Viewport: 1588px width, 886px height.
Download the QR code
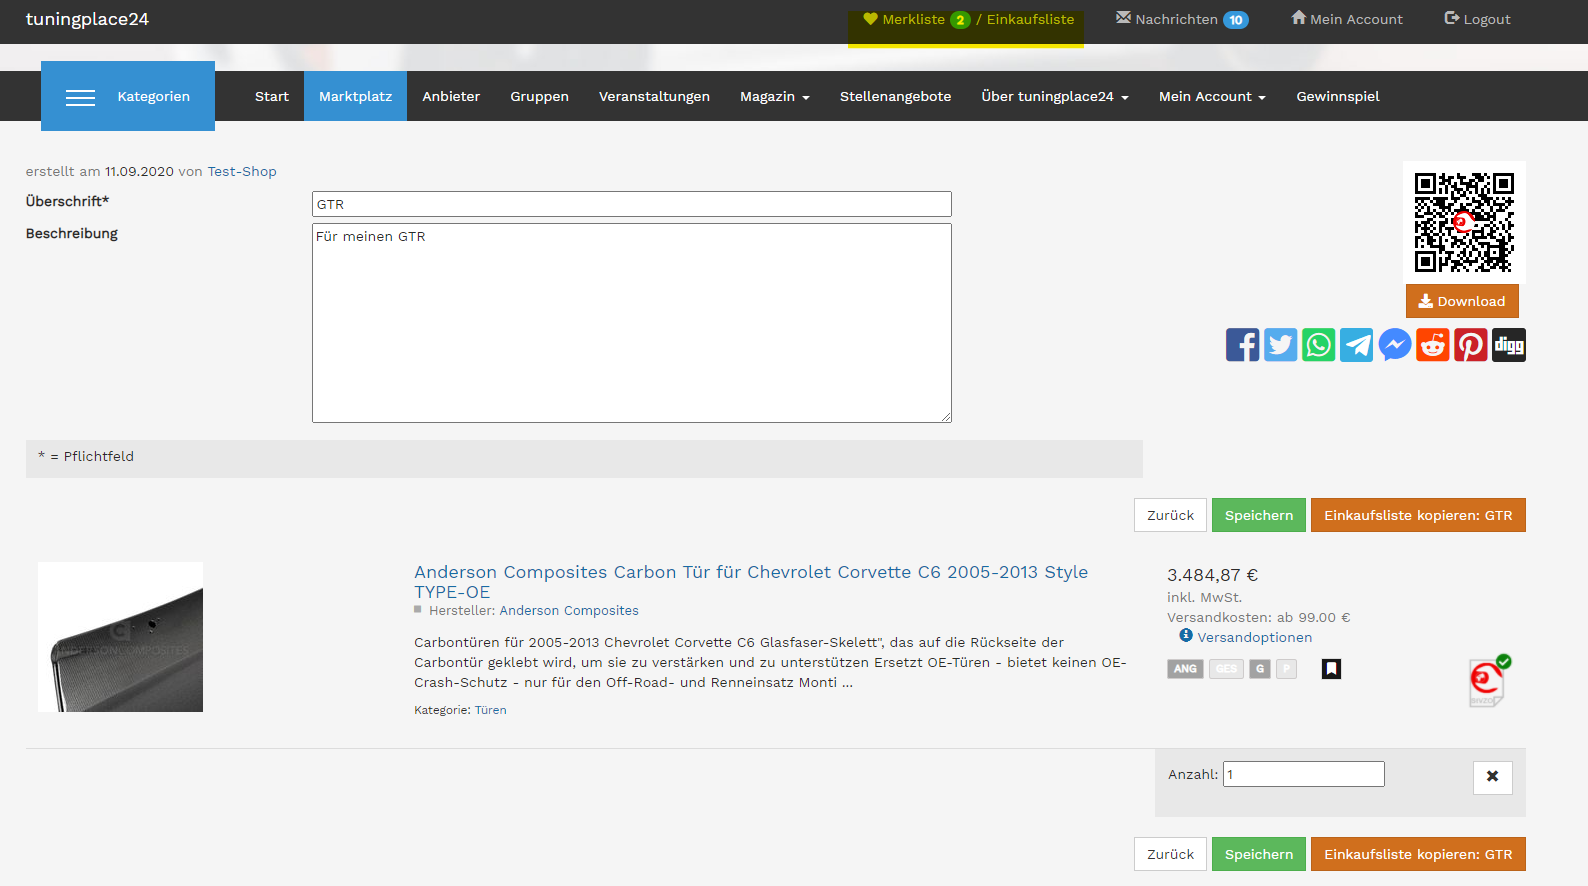coord(1462,301)
